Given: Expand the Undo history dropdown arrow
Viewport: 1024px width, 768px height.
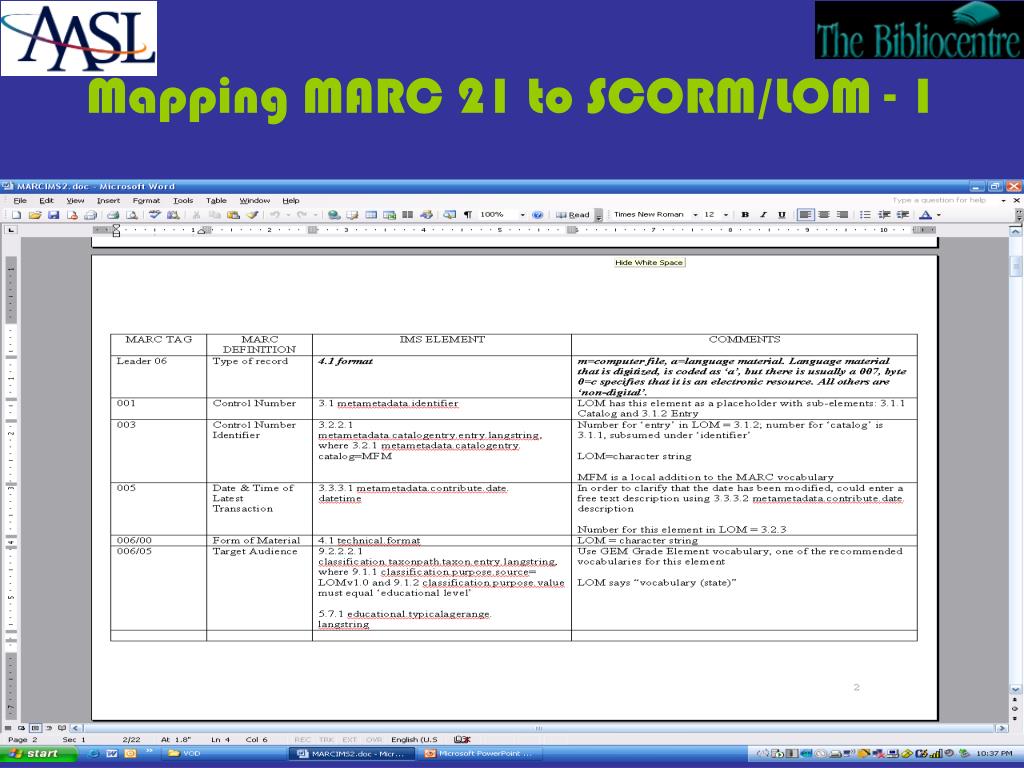Looking at the screenshot, I should coord(288,215).
